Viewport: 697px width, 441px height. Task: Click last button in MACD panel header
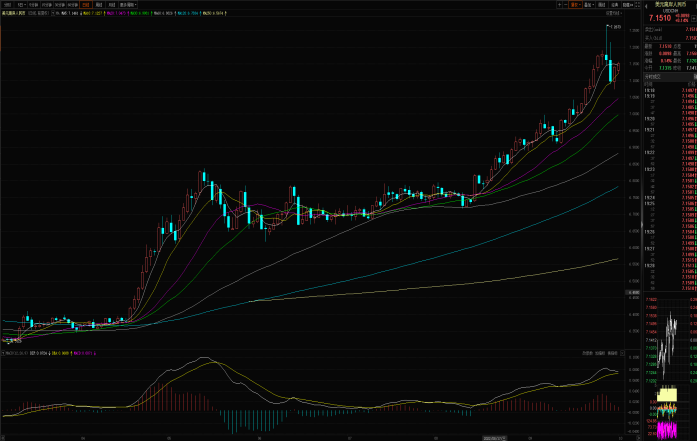coord(613,353)
